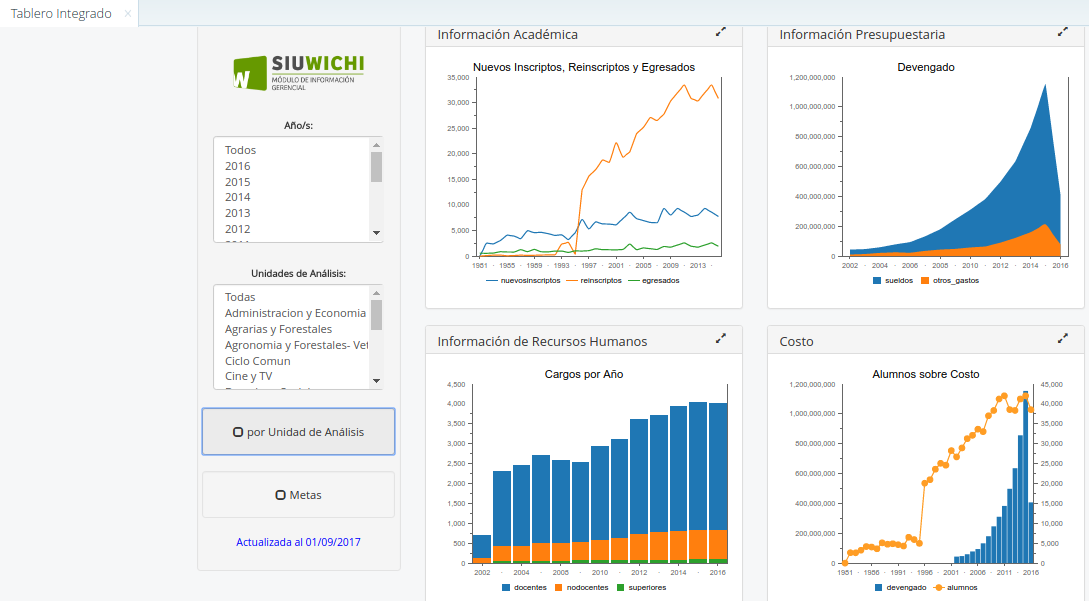Click the SIU Wichi logo
Screen dimensions: 1089x601
tap(298, 73)
